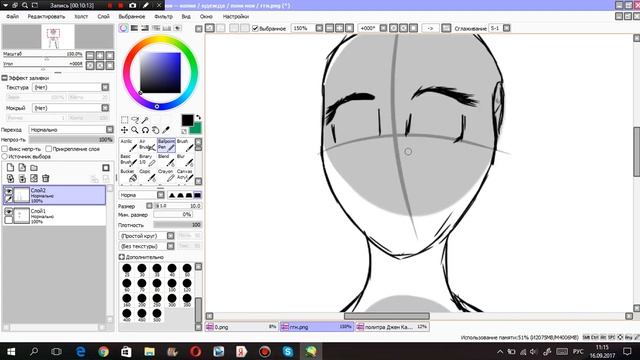Select the Blur tool
The height and width of the screenshot is (360, 640).
pyautogui.click(x=185, y=160)
